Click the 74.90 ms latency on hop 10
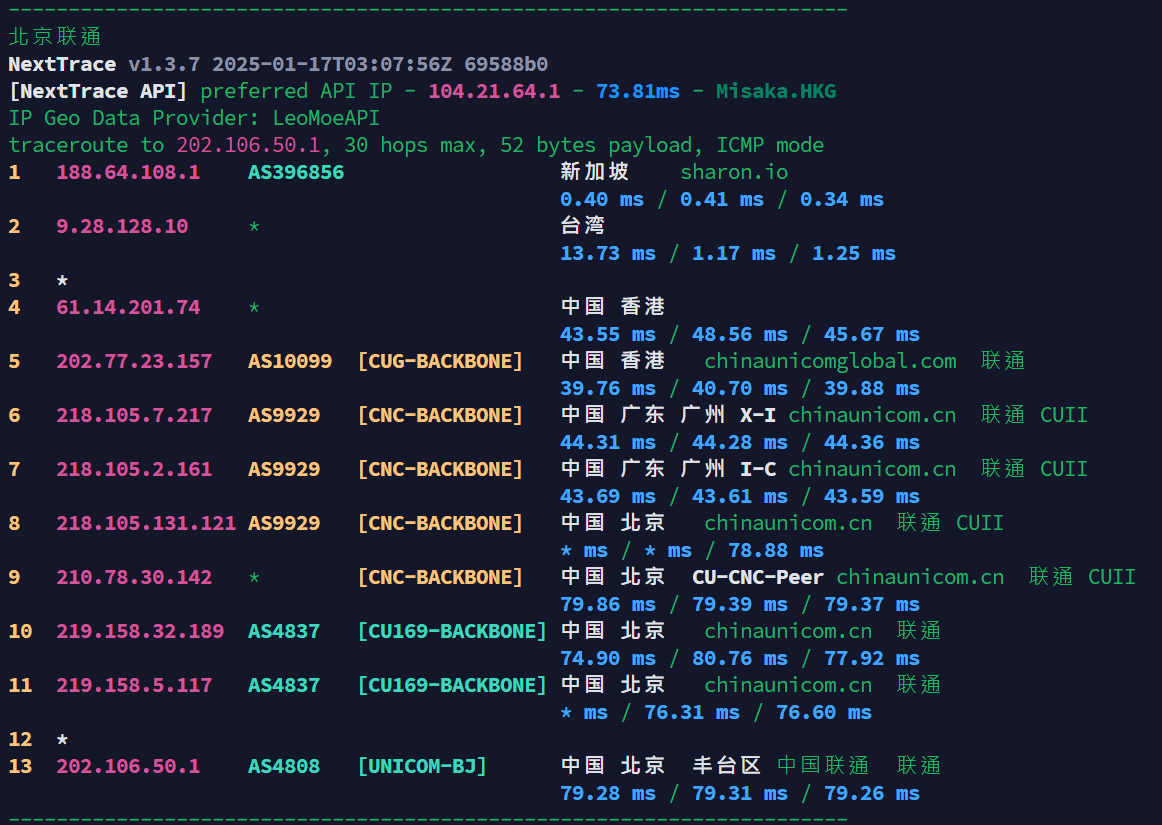 (x=608, y=659)
